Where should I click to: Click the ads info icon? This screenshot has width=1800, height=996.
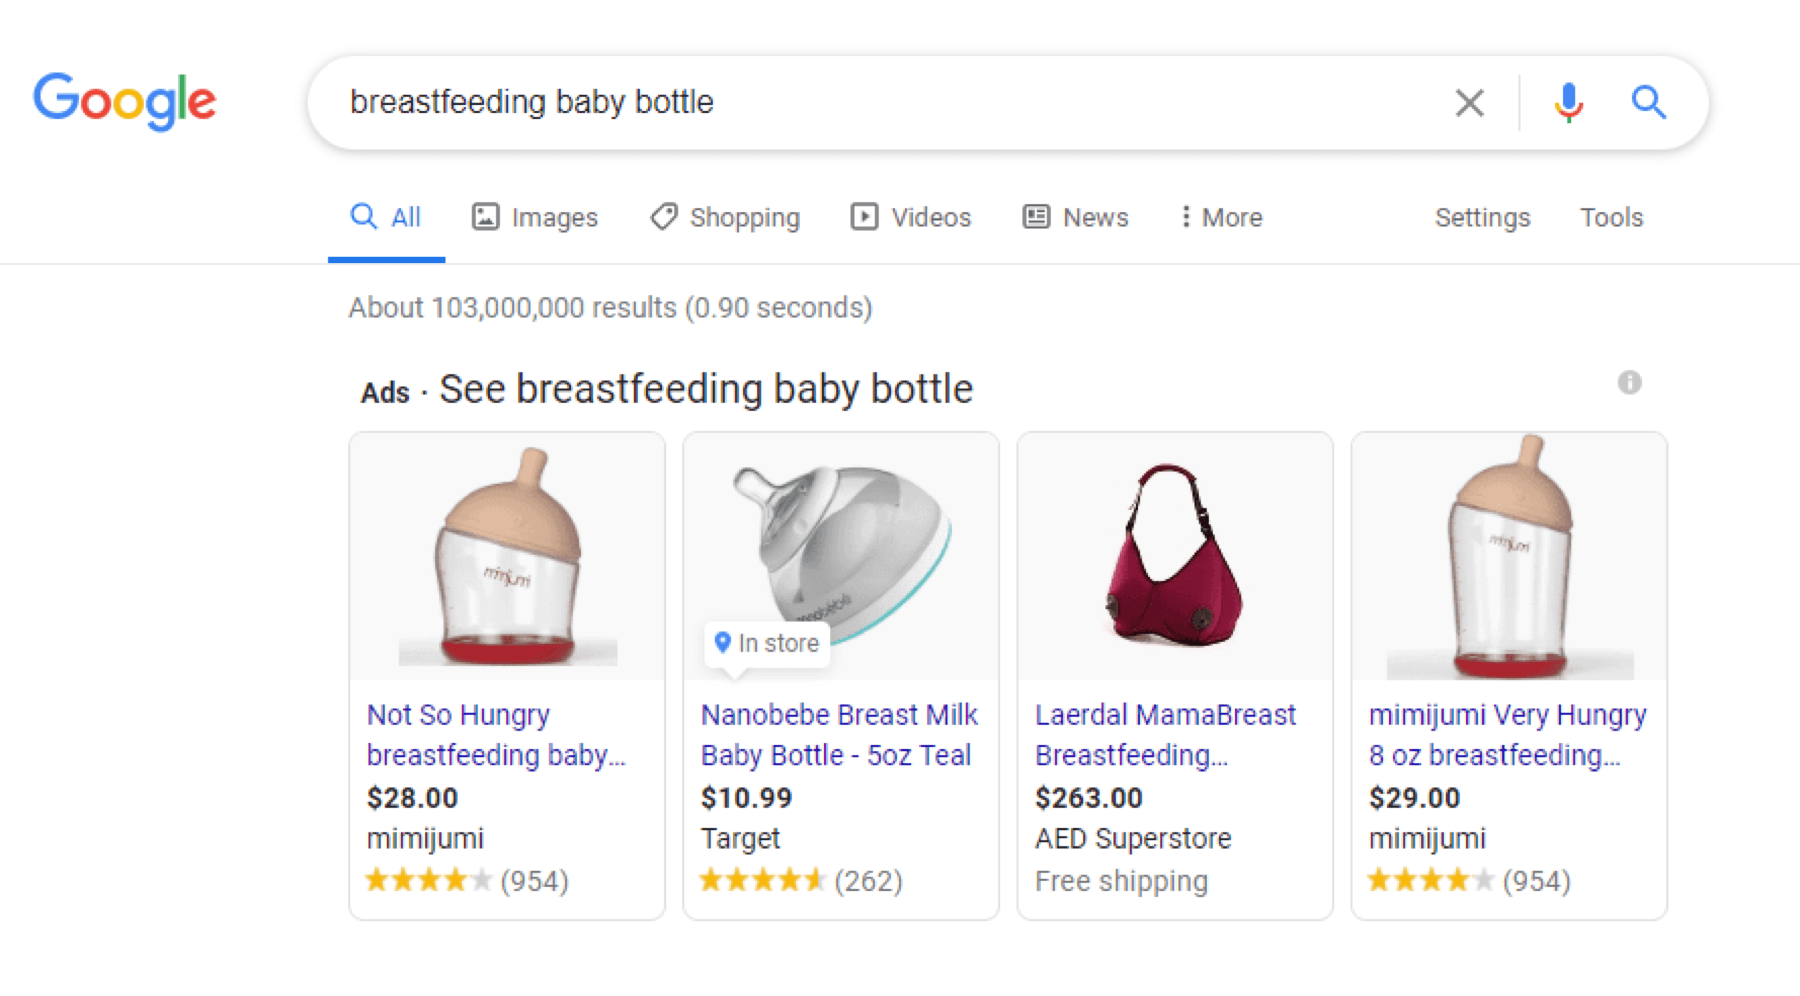click(1629, 382)
